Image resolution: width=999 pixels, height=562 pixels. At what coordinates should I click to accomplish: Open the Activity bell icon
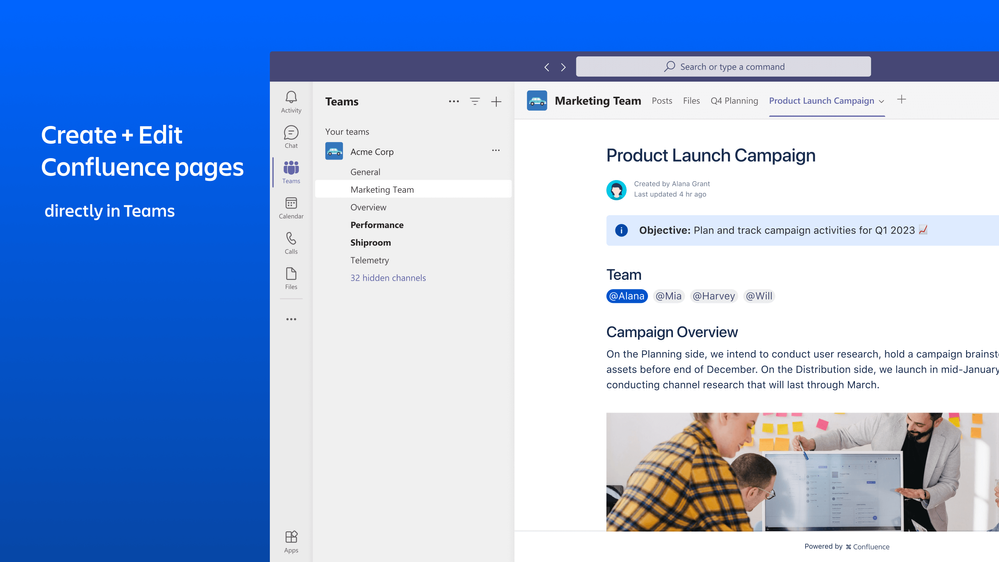(x=291, y=101)
